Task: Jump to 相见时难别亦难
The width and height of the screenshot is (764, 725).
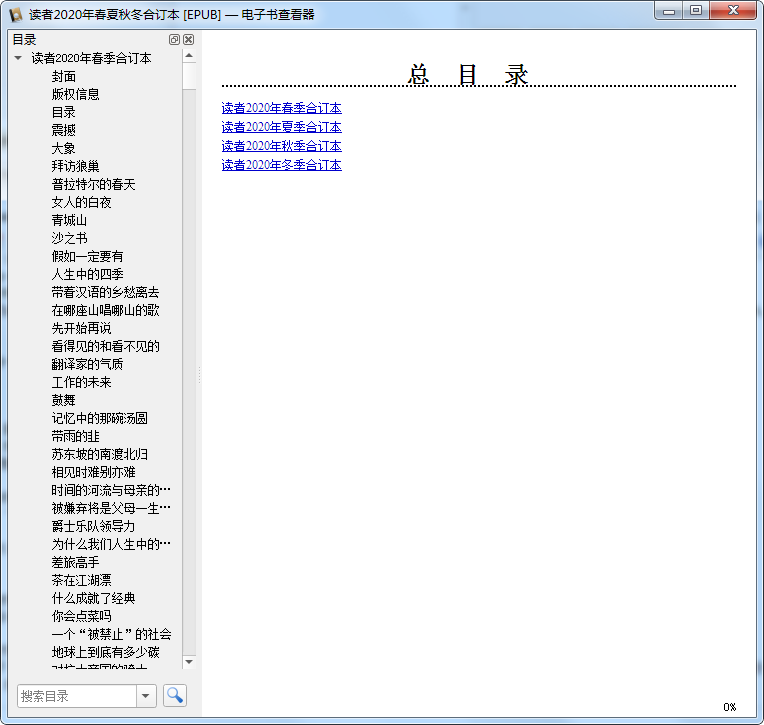Action: click(94, 473)
